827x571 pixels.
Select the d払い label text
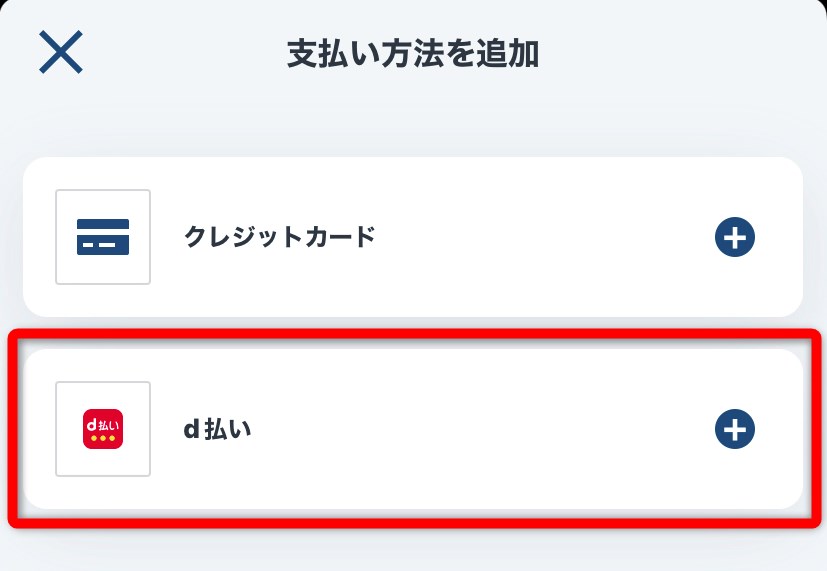(217, 430)
